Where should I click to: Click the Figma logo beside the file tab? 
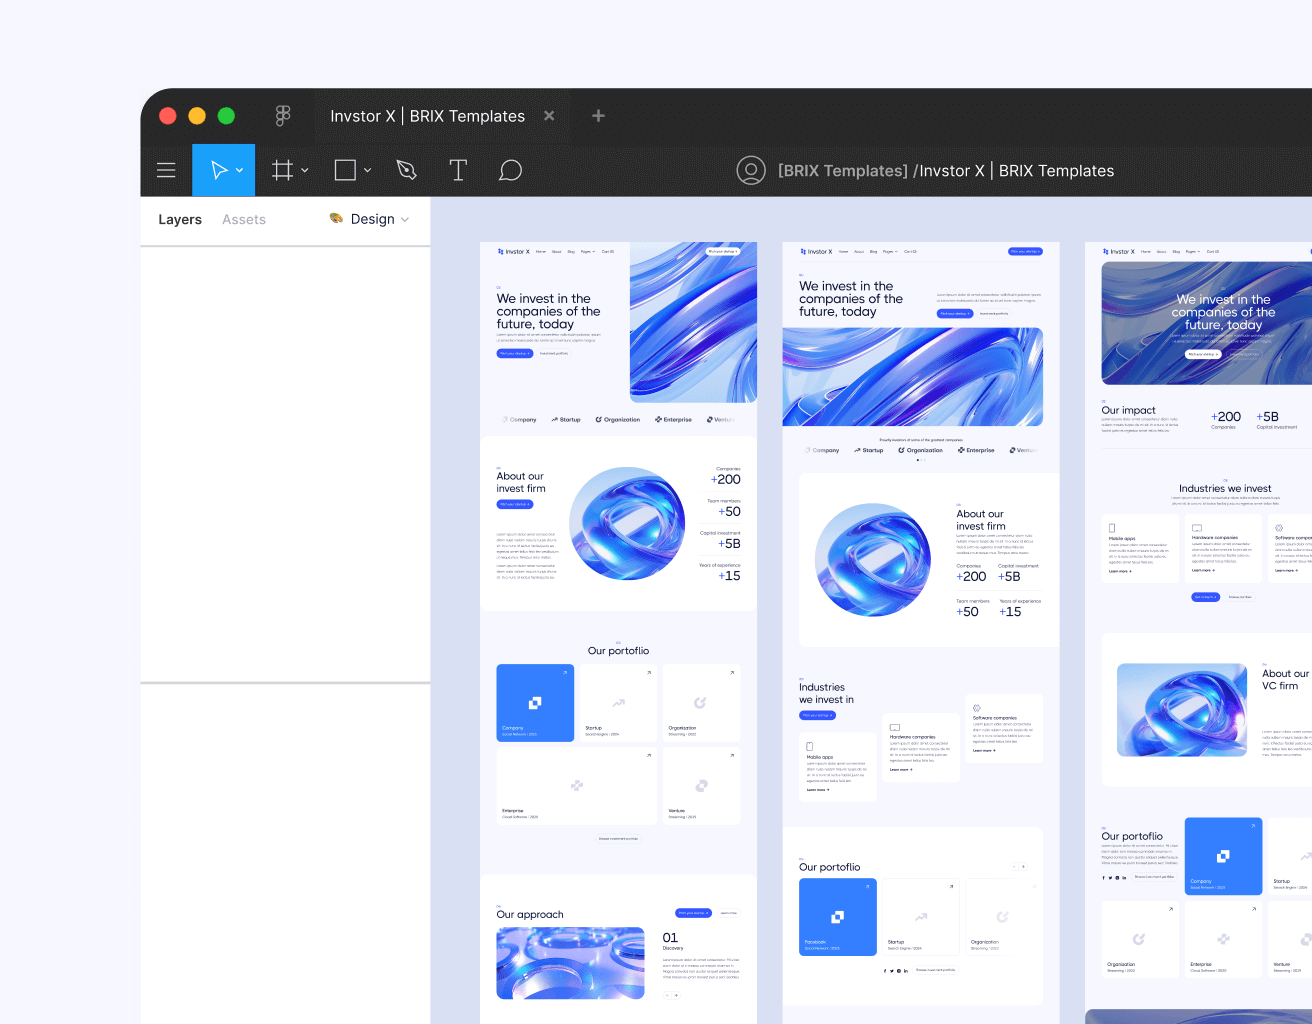click(x=283, y=115)
